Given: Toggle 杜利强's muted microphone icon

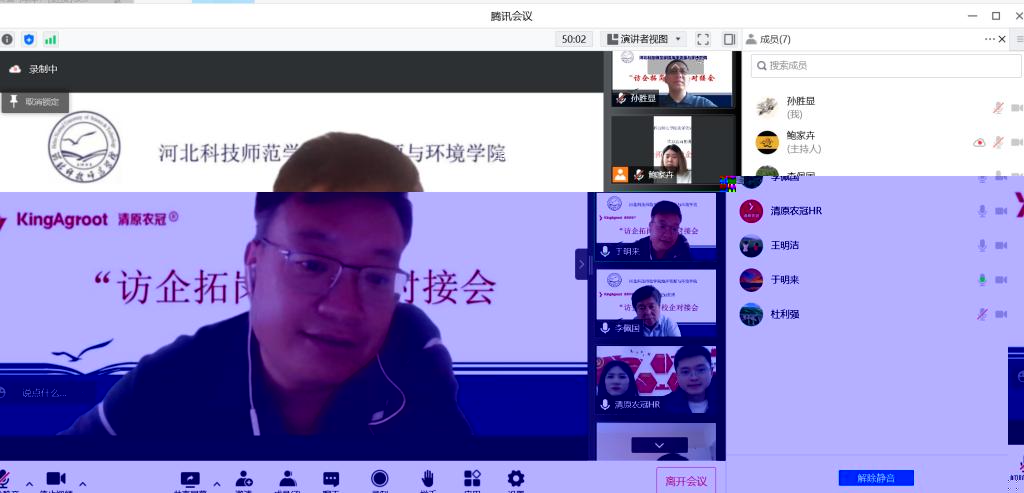Looking at the screenshot, I should coord(982,315).
